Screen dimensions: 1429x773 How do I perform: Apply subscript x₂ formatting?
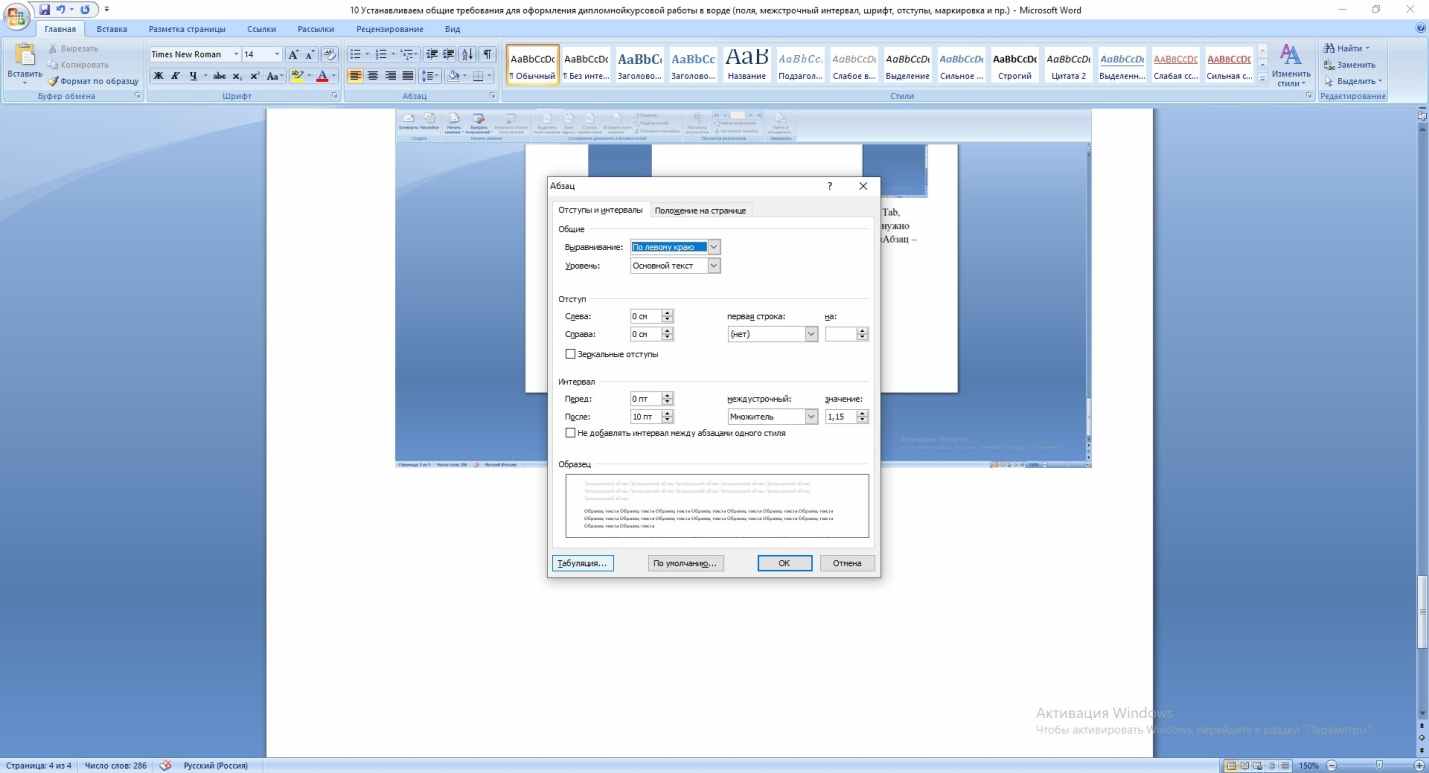click(x=237, y=76)
